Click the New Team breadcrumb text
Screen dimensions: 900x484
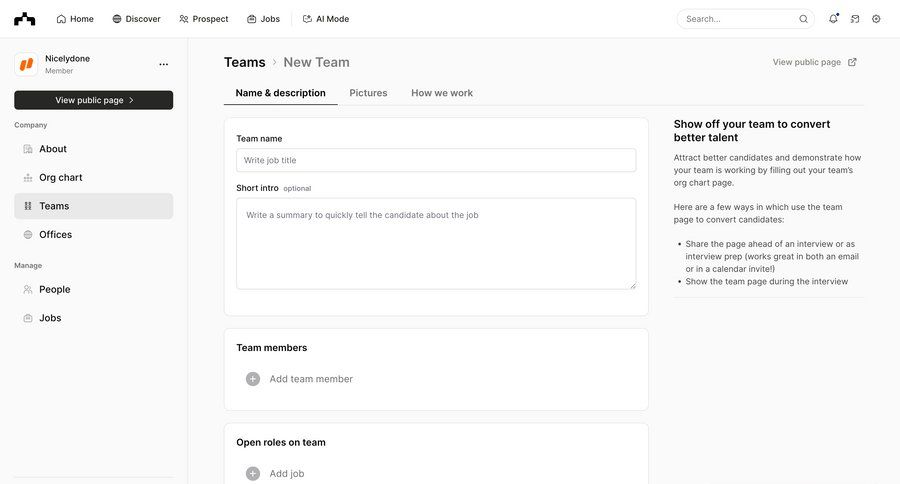[x=316, y=62]
